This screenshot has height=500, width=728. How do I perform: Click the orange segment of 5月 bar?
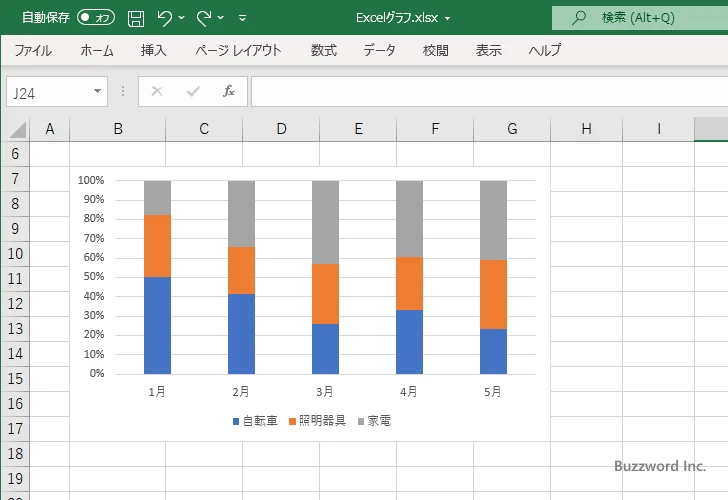[494, 294]
